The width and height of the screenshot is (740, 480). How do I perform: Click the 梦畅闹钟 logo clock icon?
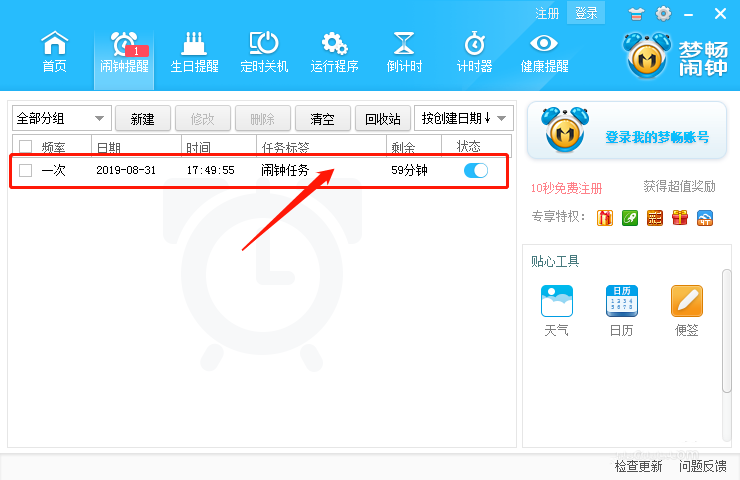(x=647, y=55)
